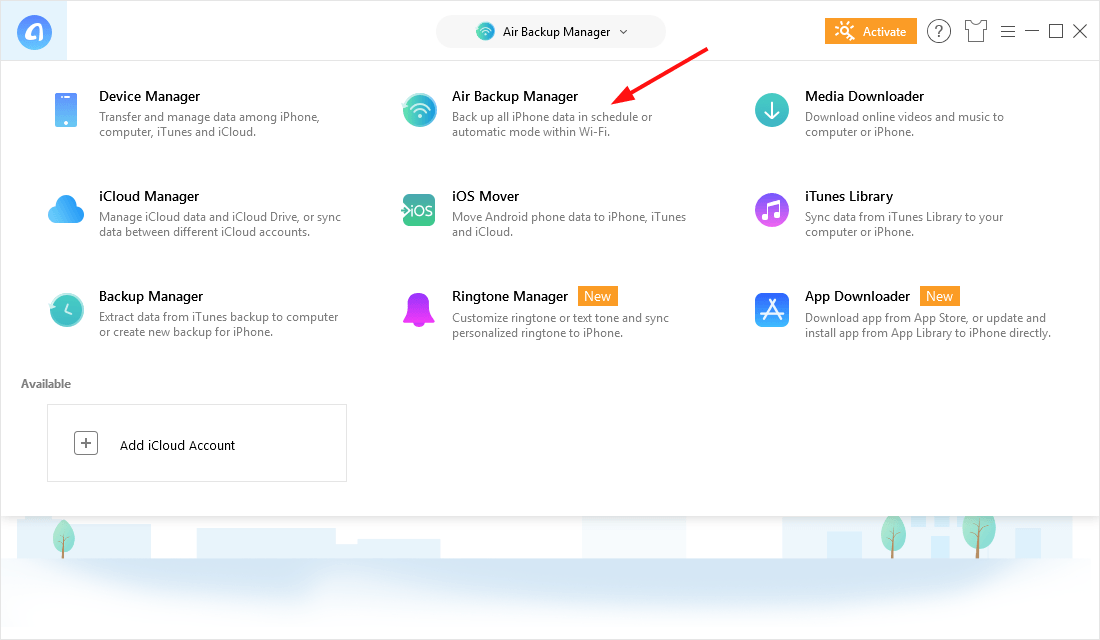Click the Air Backup Manager Wi-Fi icon in the feature grid

click(x=420, y=110)
